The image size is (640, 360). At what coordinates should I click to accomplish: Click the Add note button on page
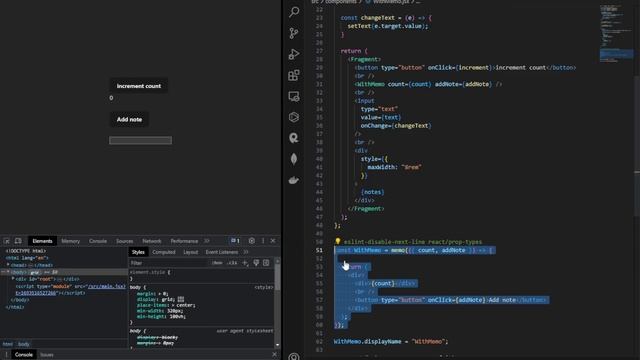point(129,120)
